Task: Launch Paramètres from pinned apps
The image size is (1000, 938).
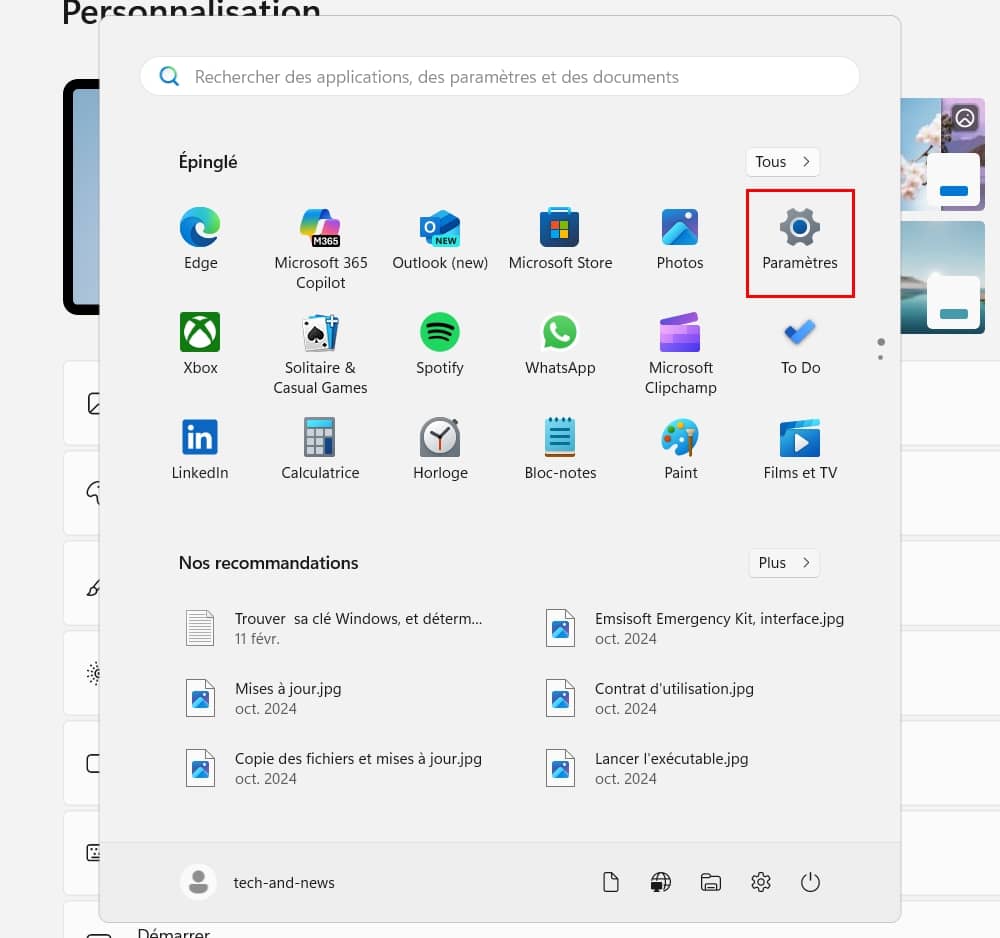Action: [800, 240]
